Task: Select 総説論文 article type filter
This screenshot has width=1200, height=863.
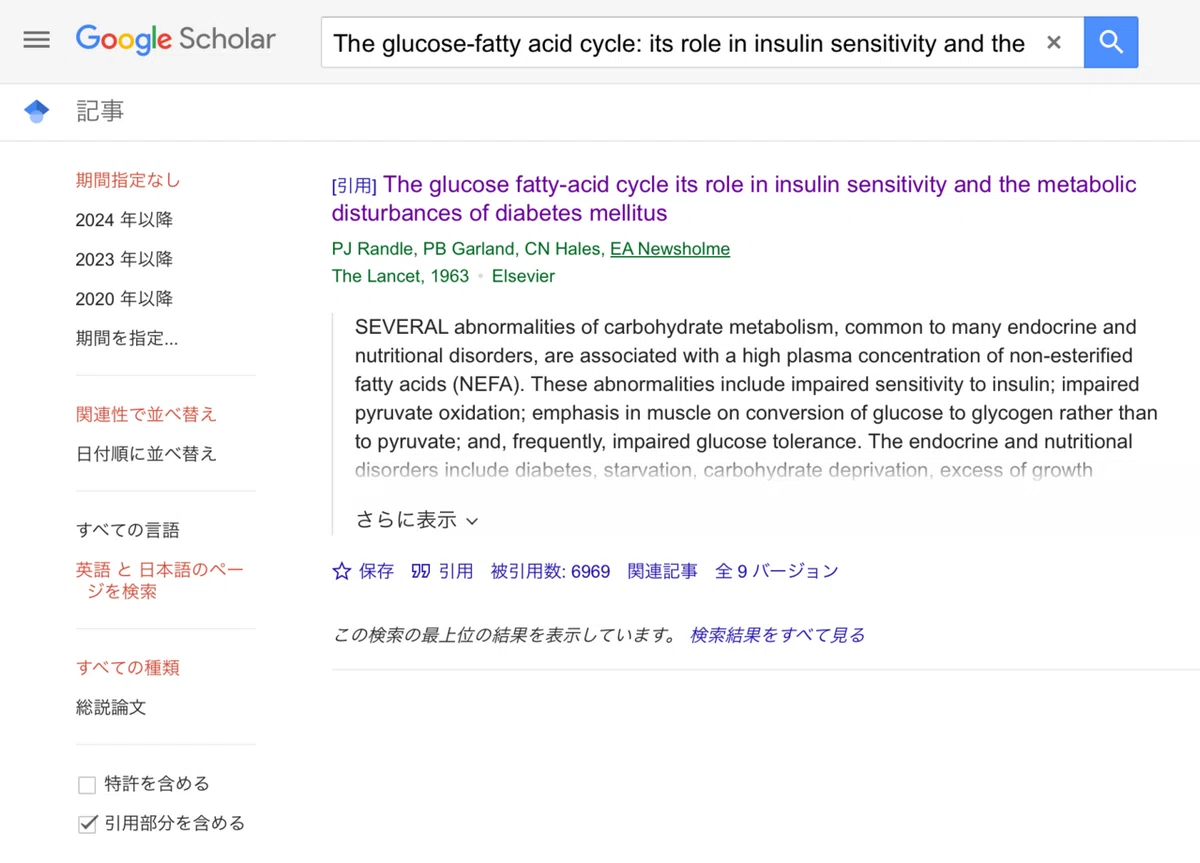Action: [x=111, y=707]
